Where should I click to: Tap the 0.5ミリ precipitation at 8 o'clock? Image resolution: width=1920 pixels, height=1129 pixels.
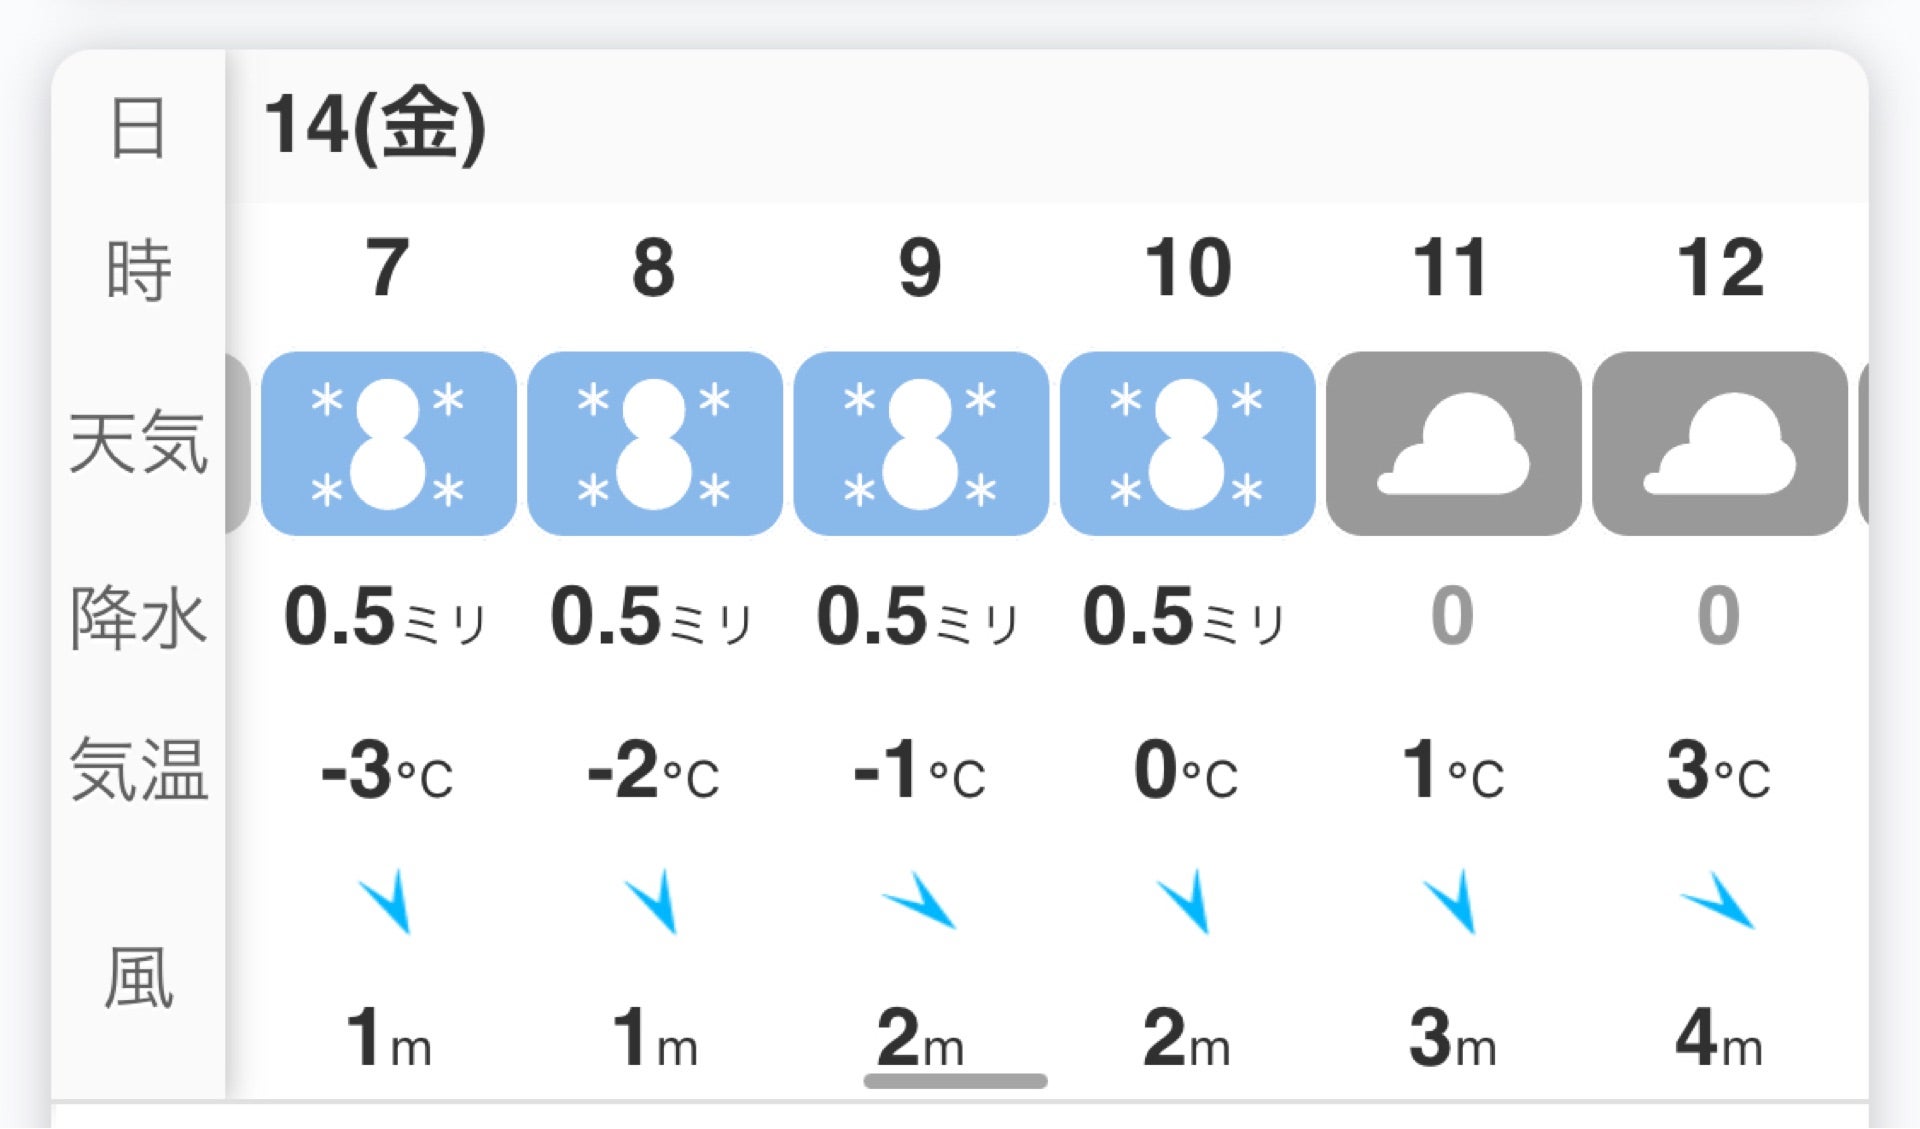pos(651,617)
